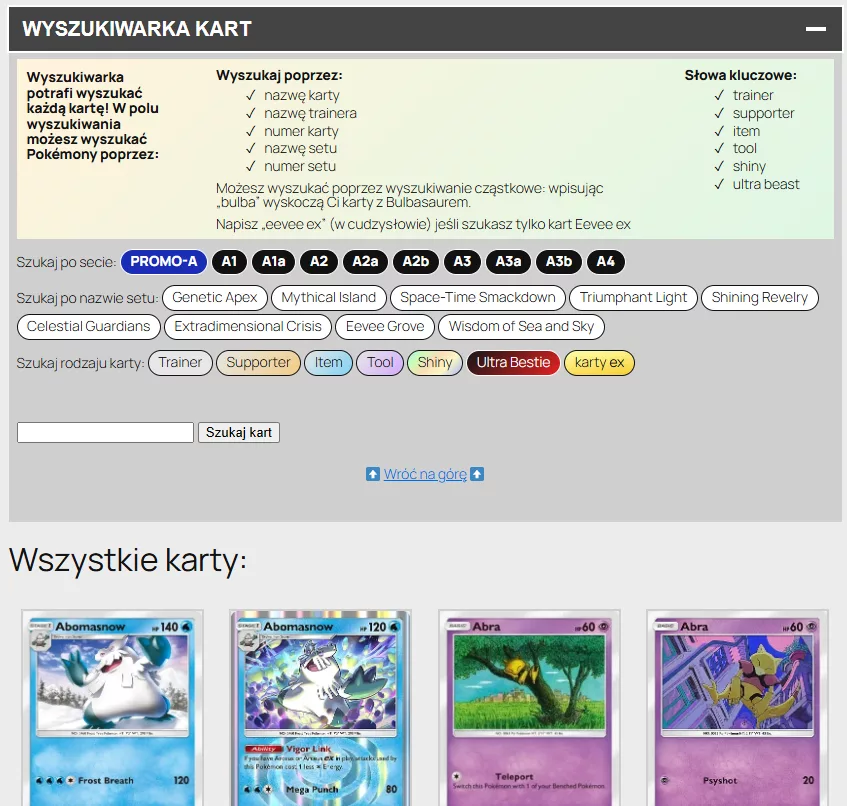Choose the Eevee Grove set
The height and width of the screenshot is (806, 847).
[x=385, y=327]
